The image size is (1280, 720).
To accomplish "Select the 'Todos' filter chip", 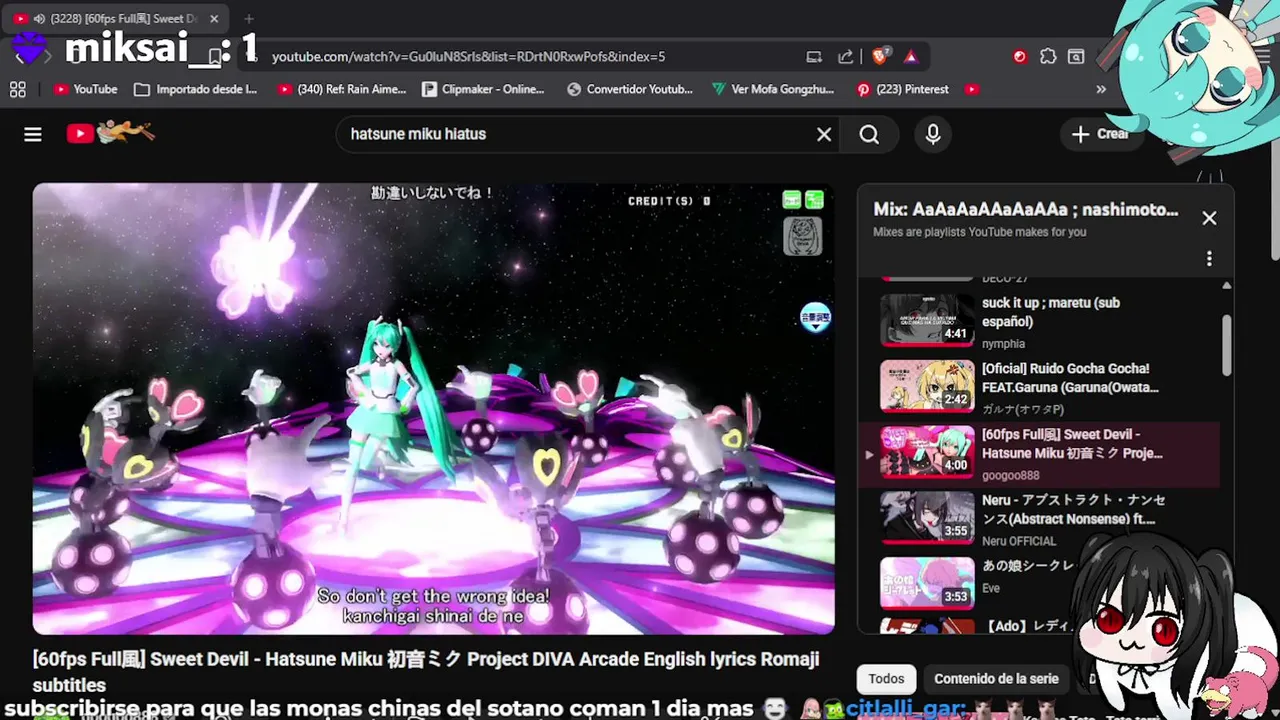I will [x=886, y=679].
